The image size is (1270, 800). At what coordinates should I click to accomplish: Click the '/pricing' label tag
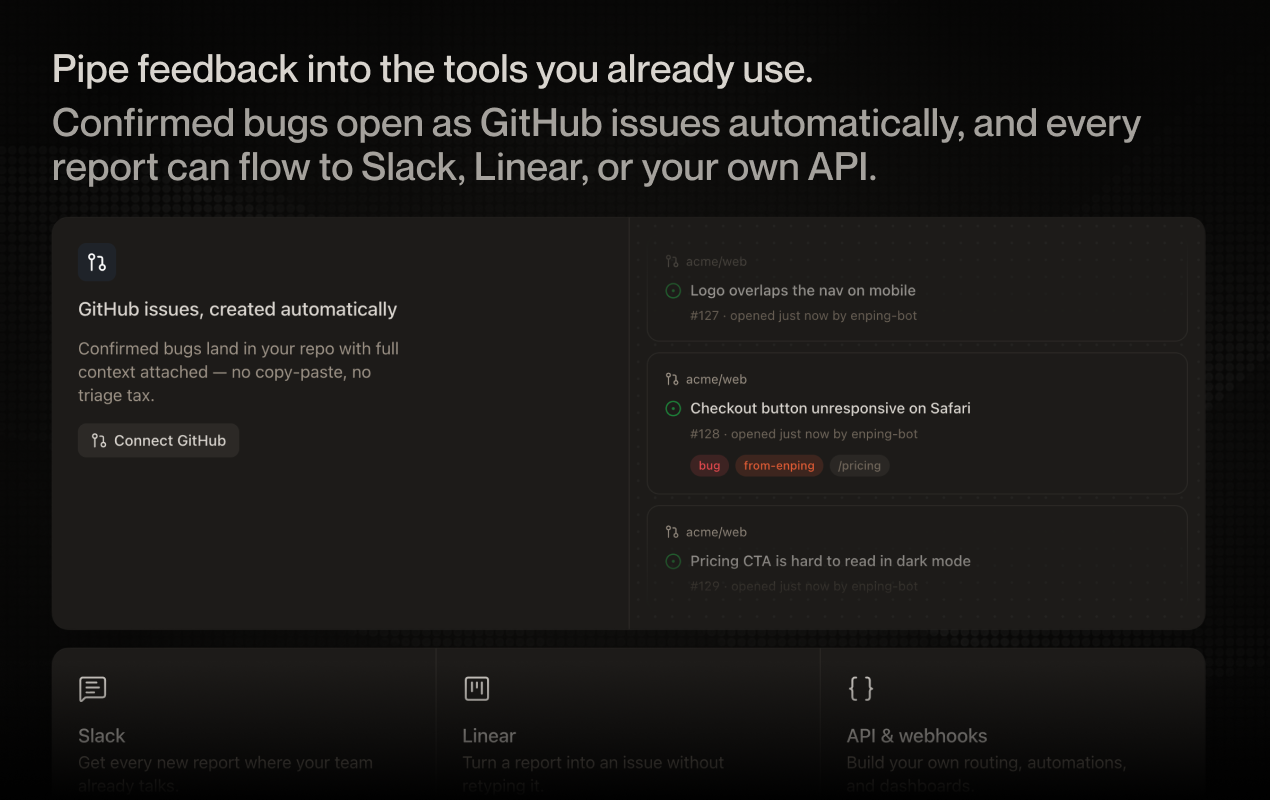point(859,466)
